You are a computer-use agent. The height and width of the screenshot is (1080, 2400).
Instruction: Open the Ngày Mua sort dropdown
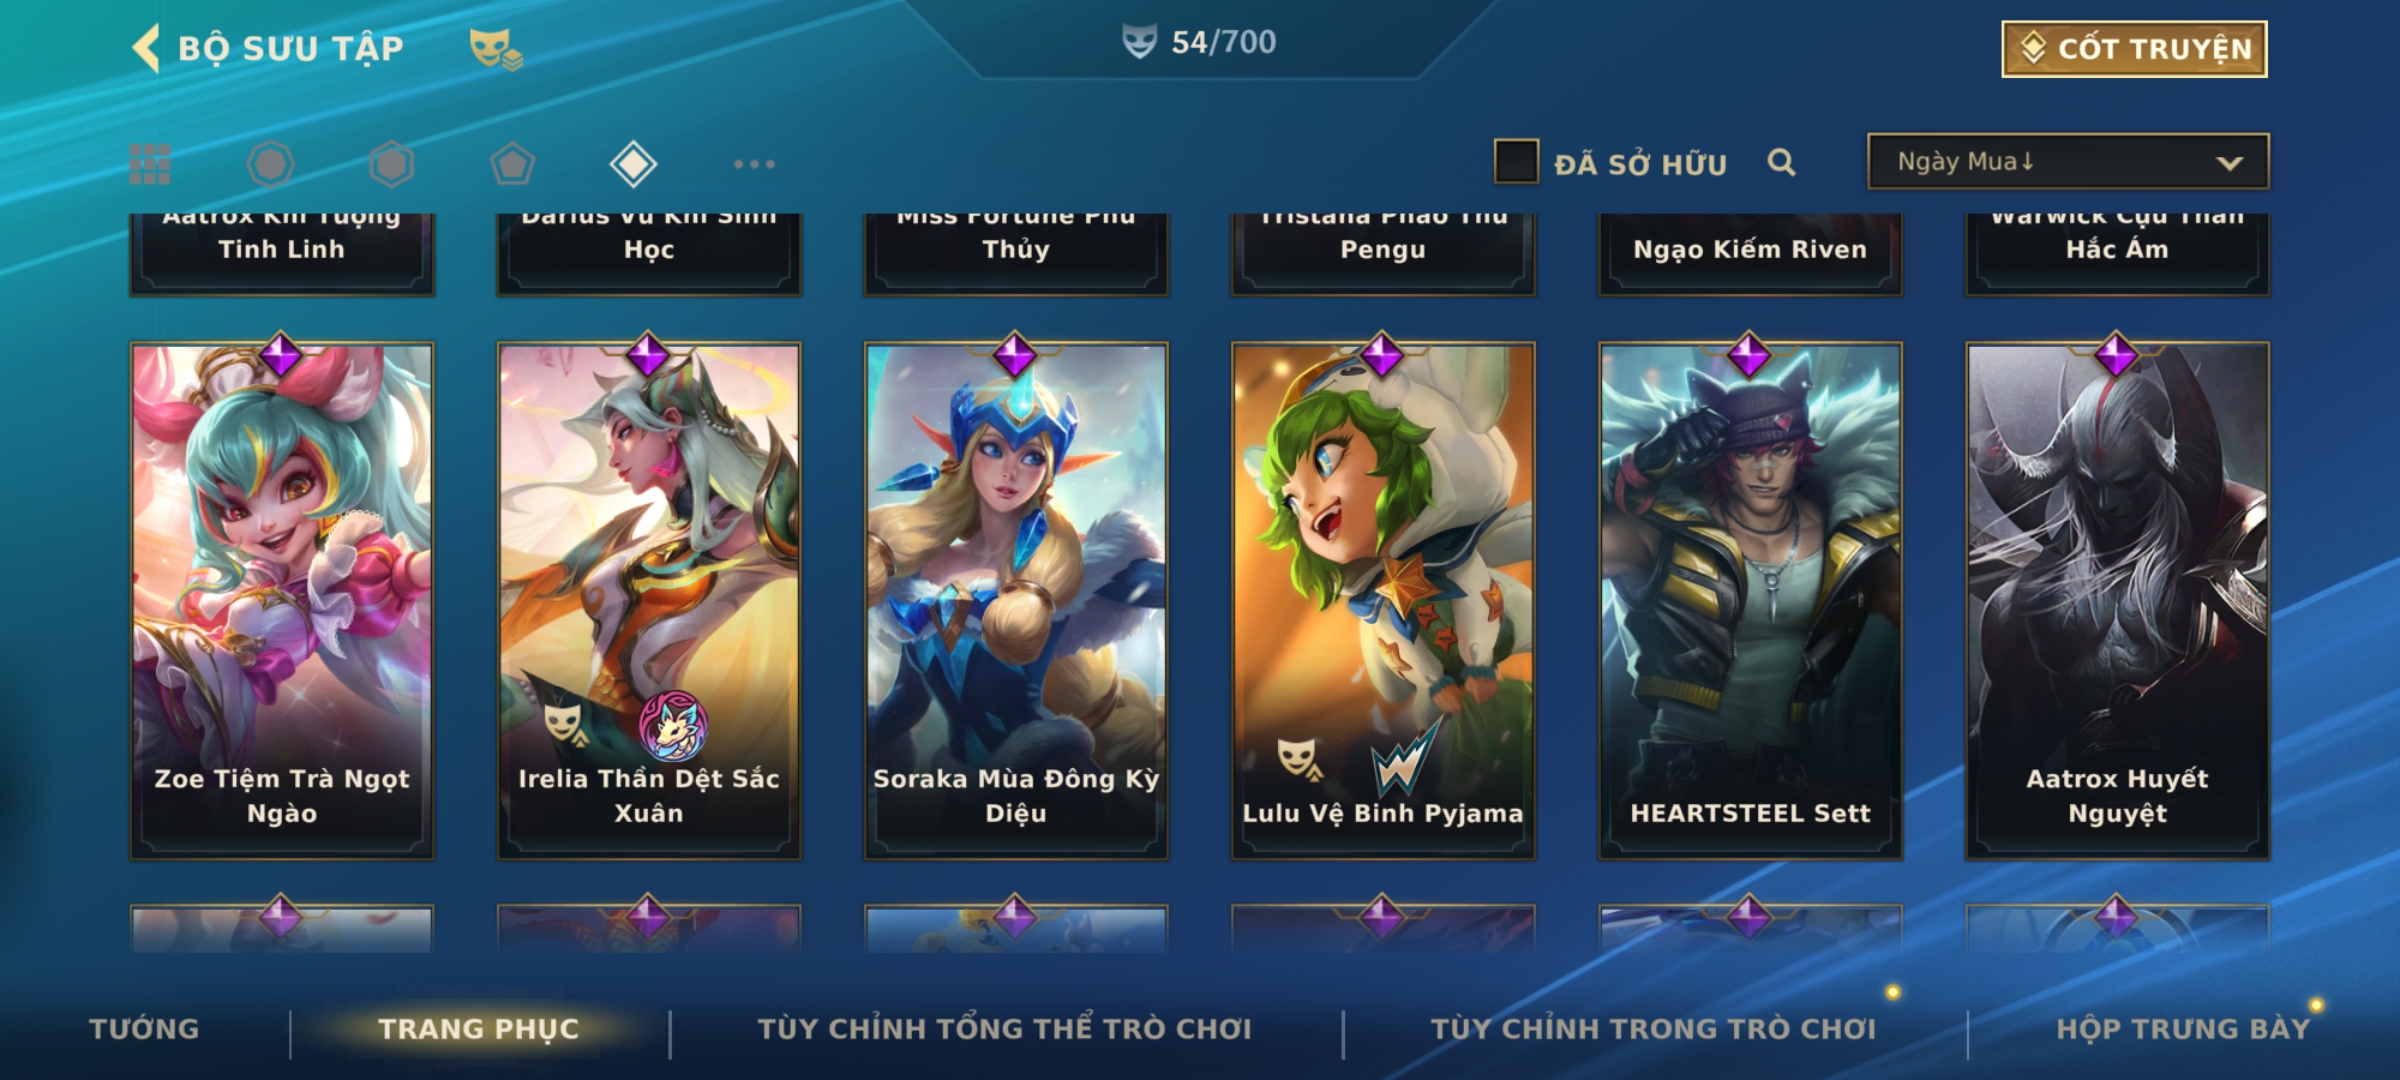point(2068,161)
